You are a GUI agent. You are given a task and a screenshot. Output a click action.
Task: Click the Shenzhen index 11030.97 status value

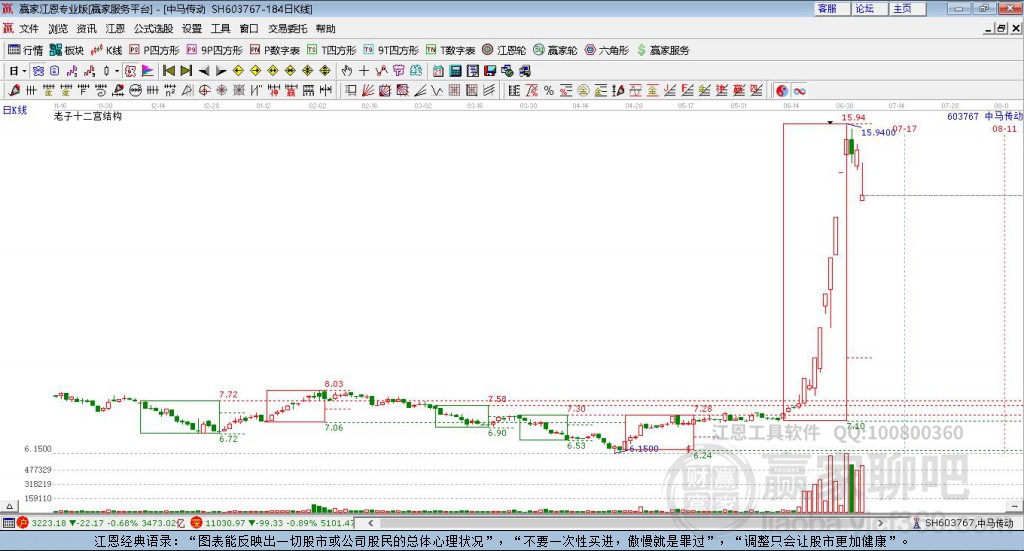click(x=227, y=523)
